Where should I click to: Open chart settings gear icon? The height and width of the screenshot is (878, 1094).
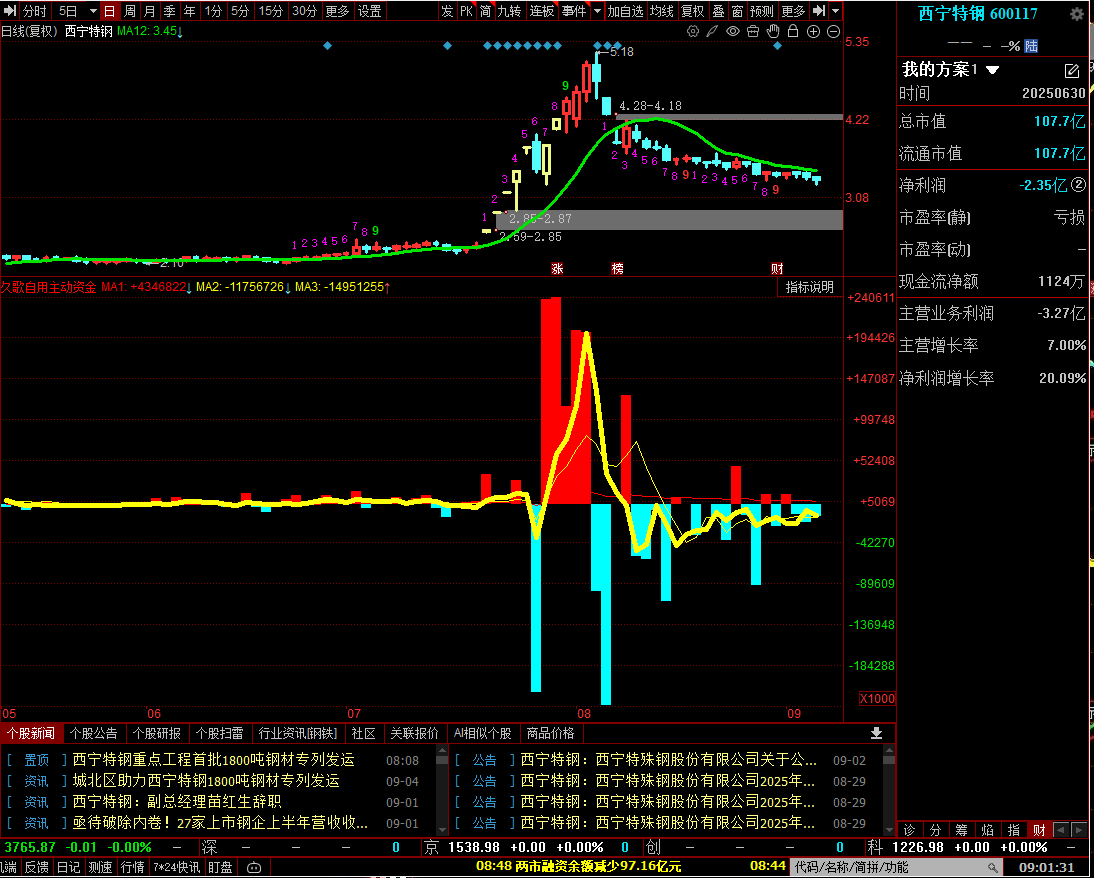tap(692, 31)
